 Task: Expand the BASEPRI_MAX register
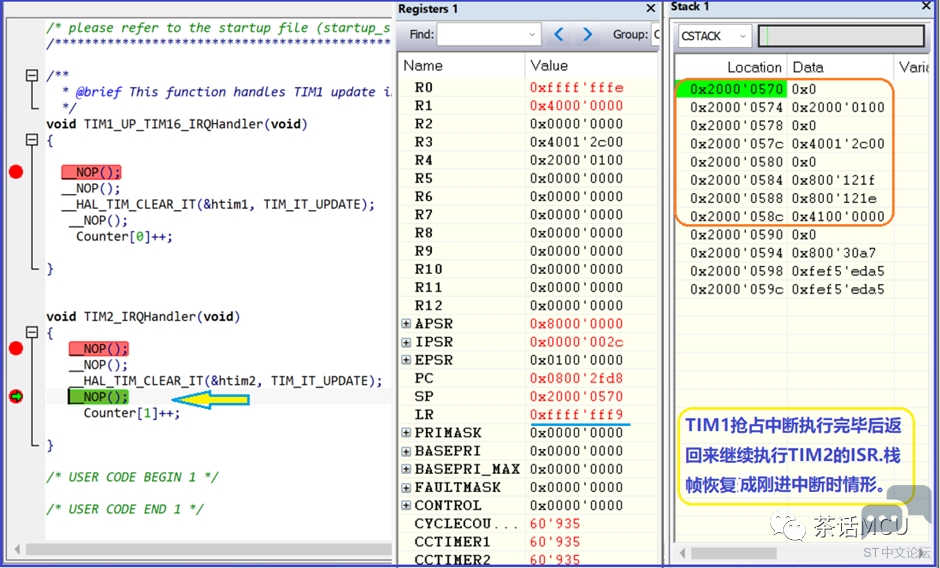tap(406, 469)
